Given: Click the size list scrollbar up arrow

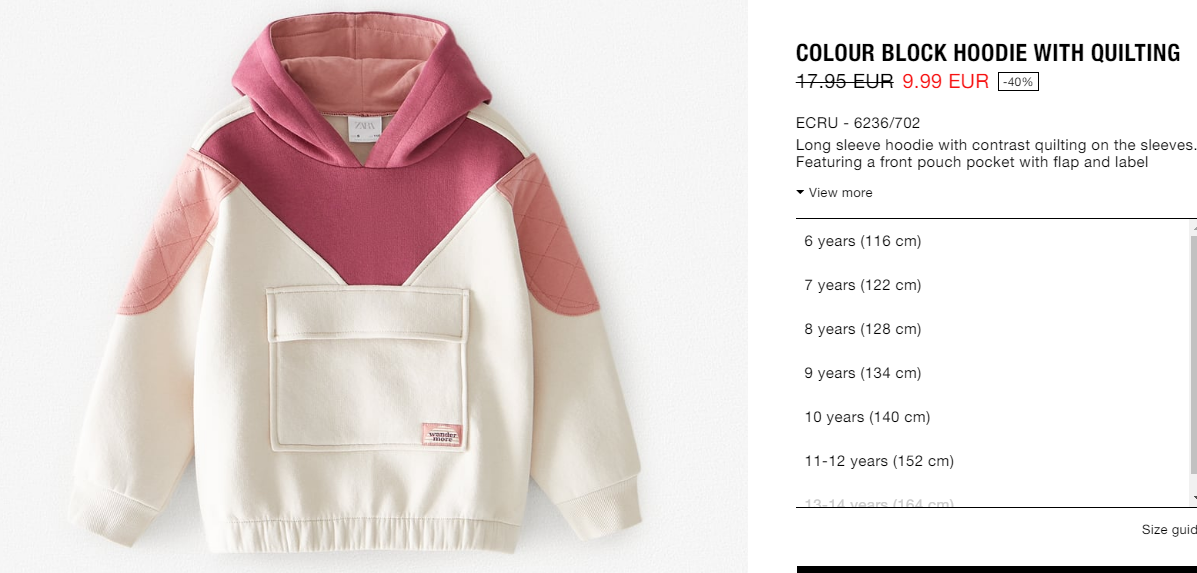Looking at the screenshot, I should click(1193, 226).
